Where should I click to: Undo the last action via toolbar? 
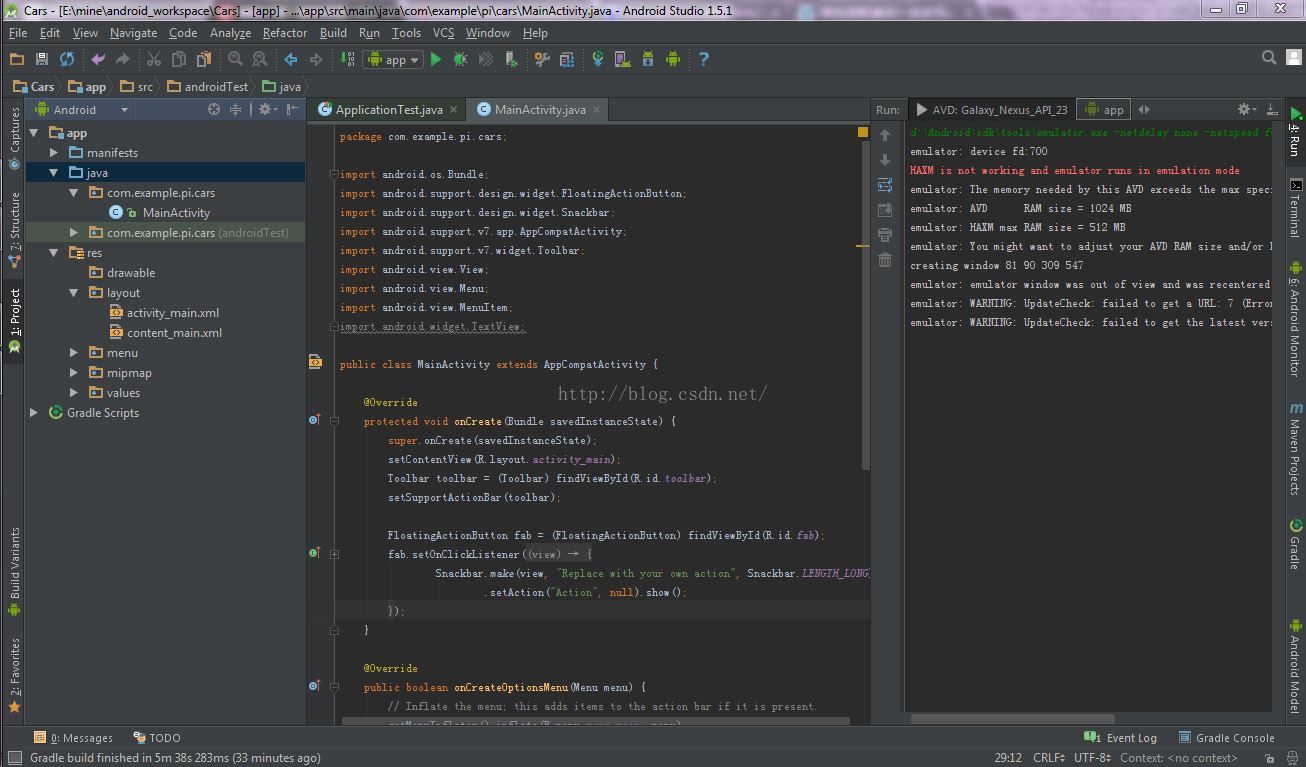[98, 60]
